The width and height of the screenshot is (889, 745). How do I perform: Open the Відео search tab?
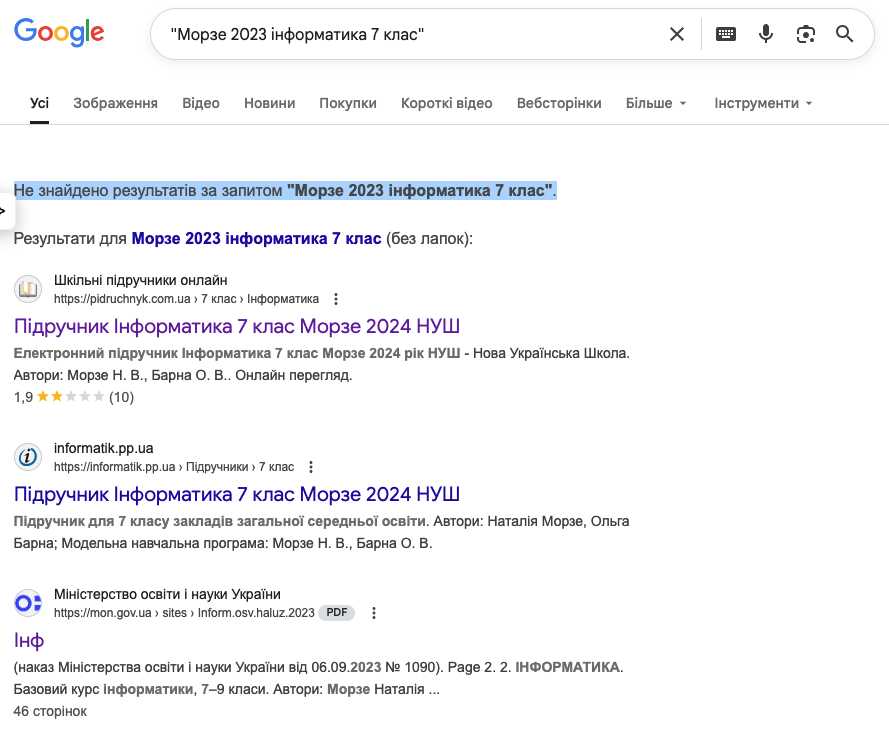click(201, 103)
